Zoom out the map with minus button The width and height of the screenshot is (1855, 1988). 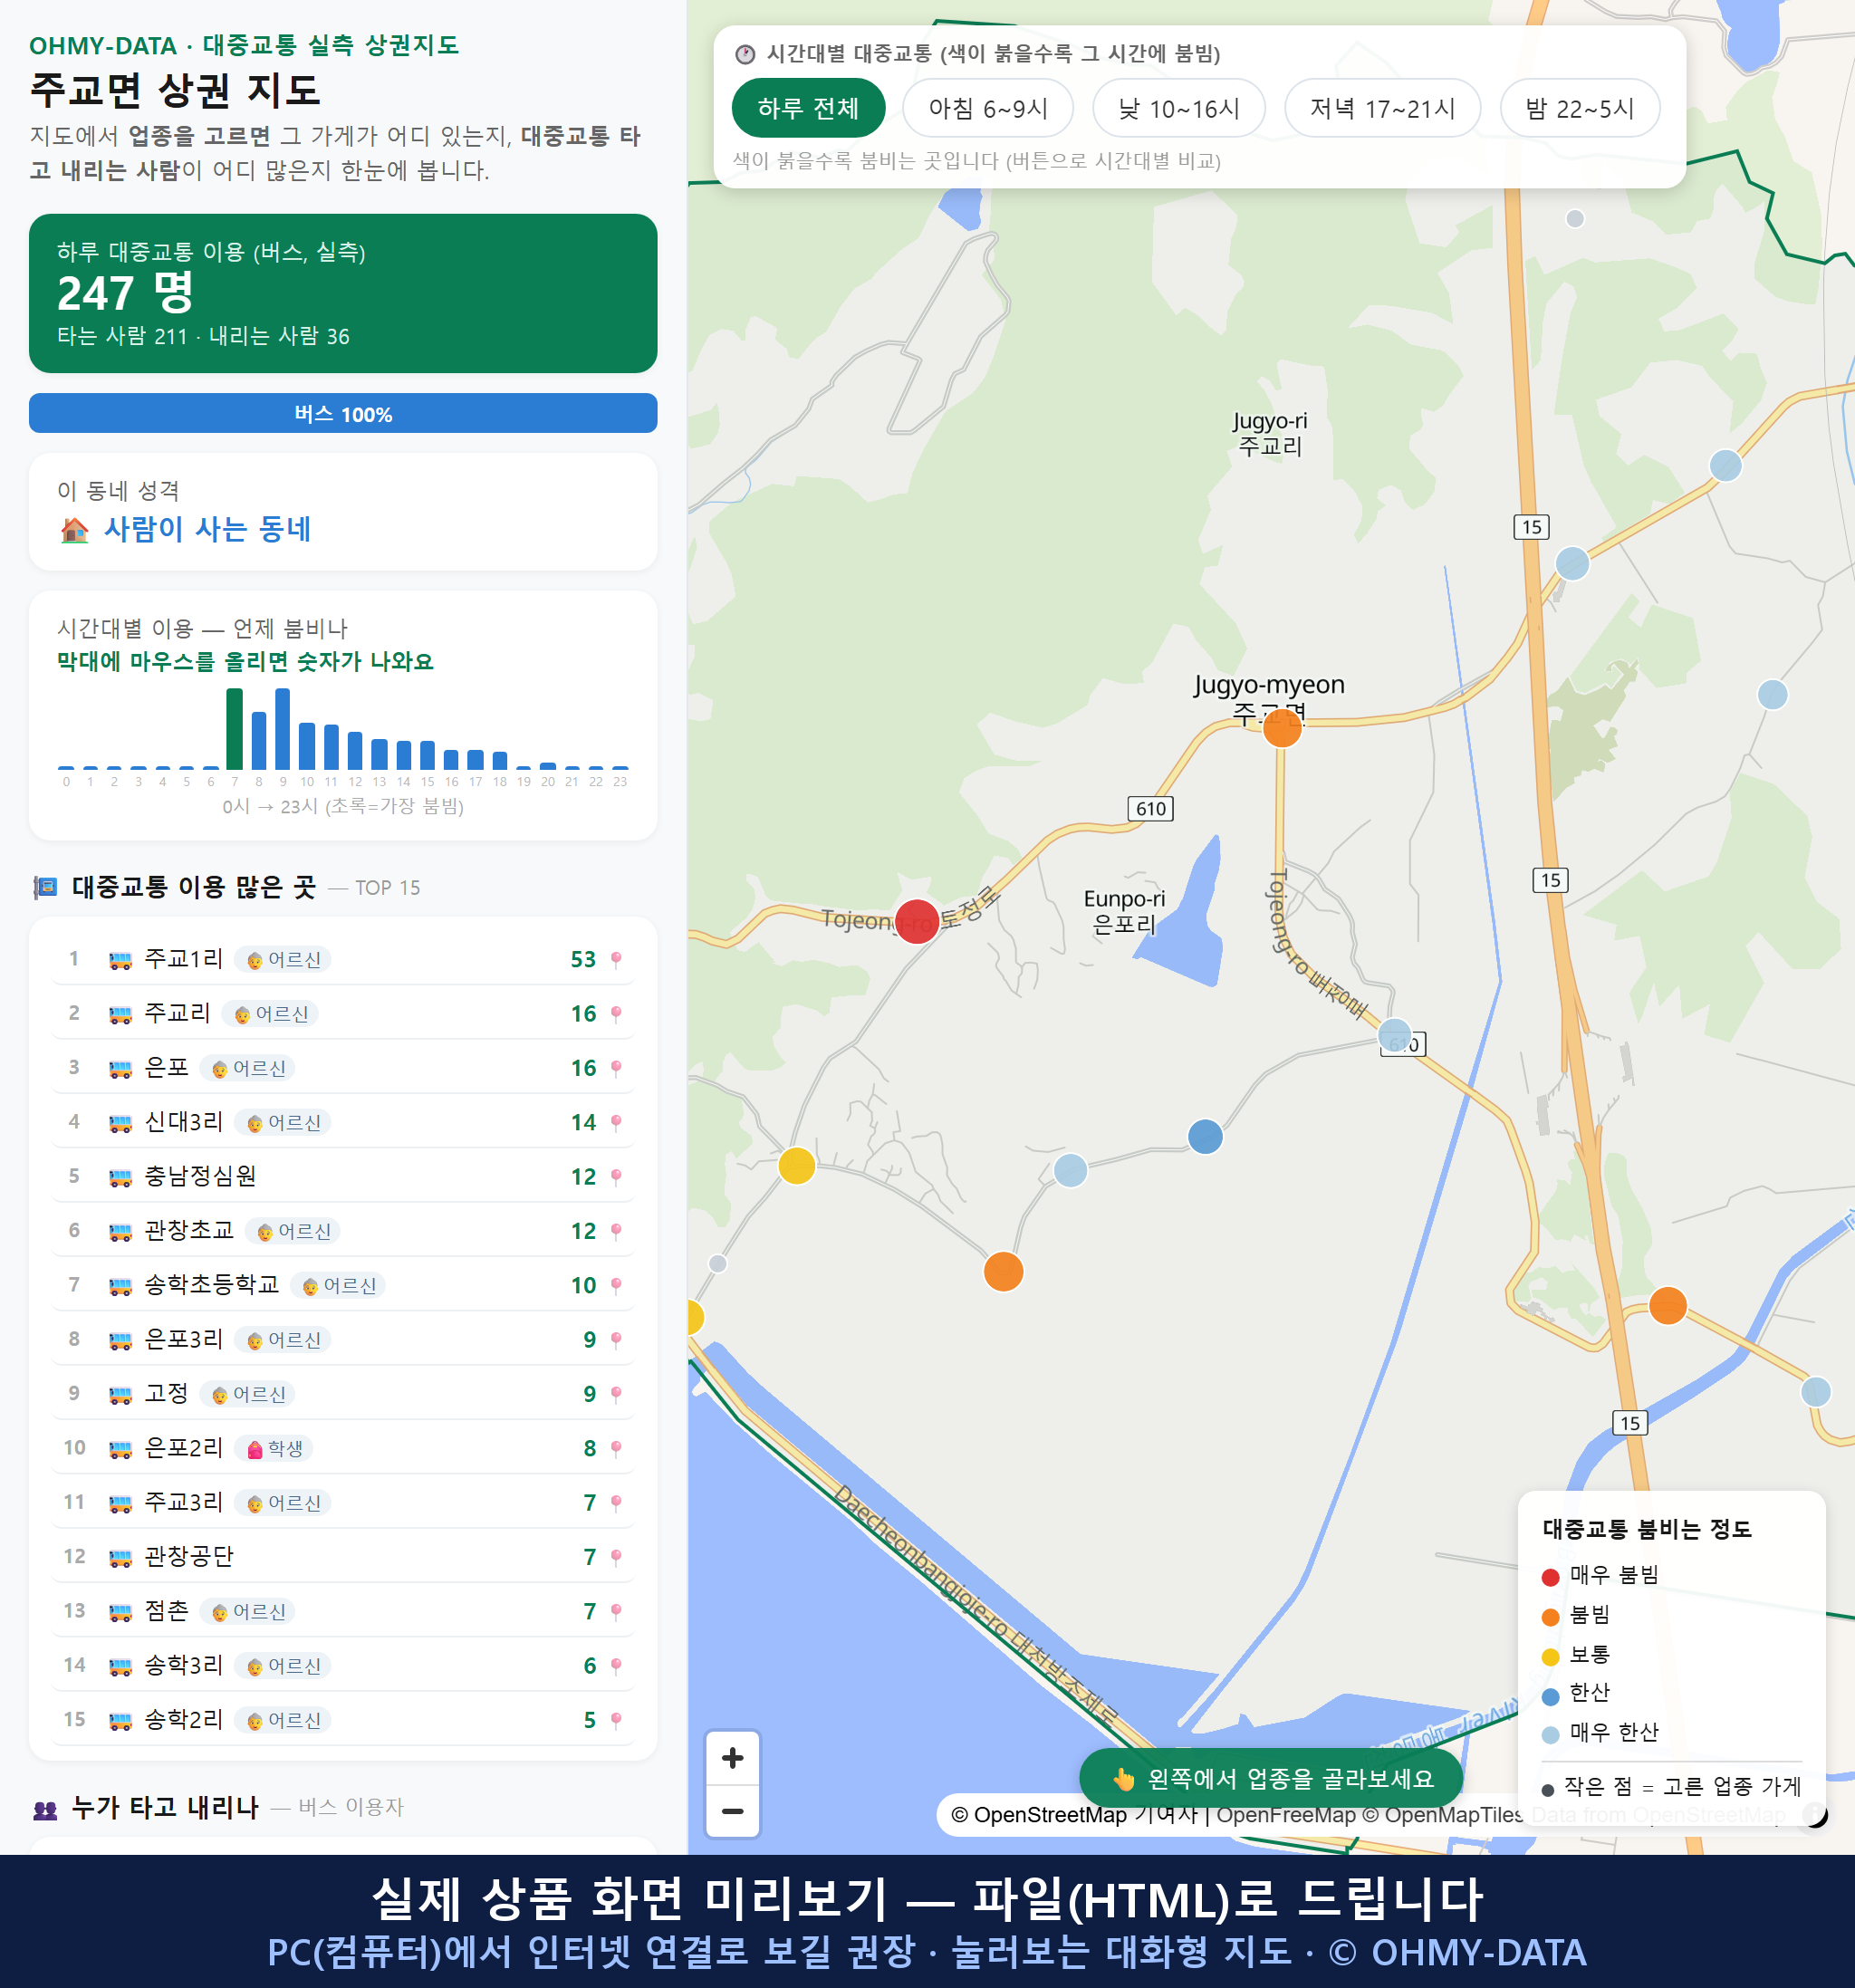[732, 1811]
